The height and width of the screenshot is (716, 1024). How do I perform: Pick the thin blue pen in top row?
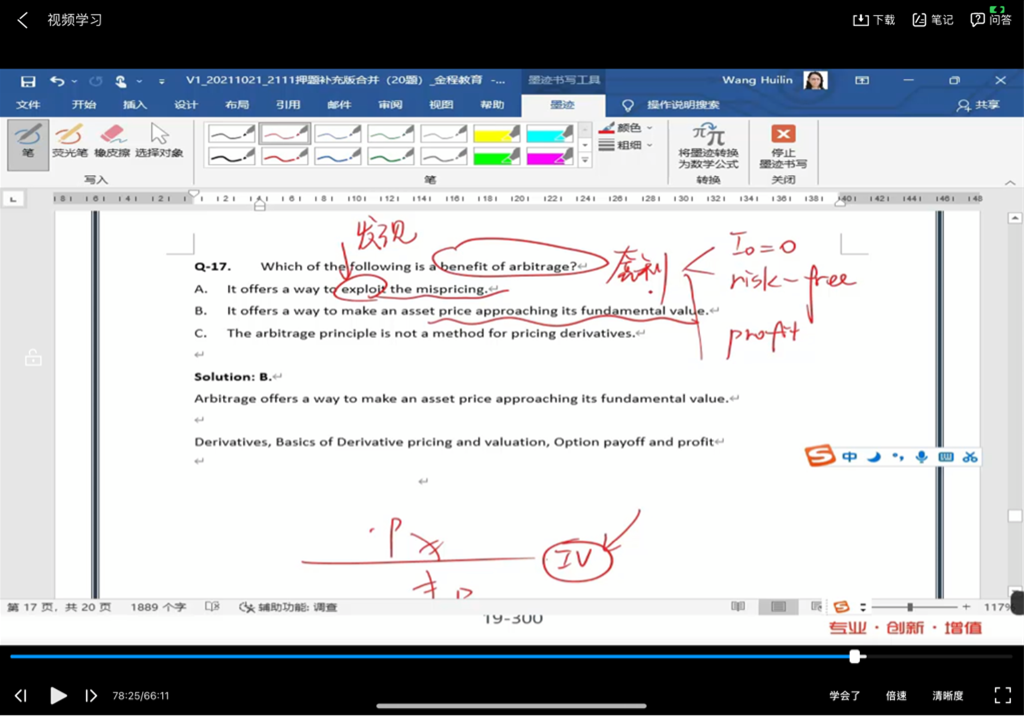click(338, 133)
